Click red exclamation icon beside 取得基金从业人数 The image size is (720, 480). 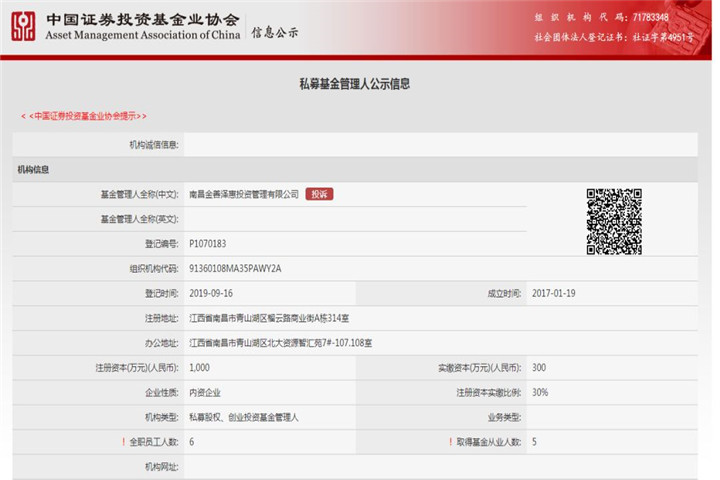pyautogui.click(x=452, y=441)
